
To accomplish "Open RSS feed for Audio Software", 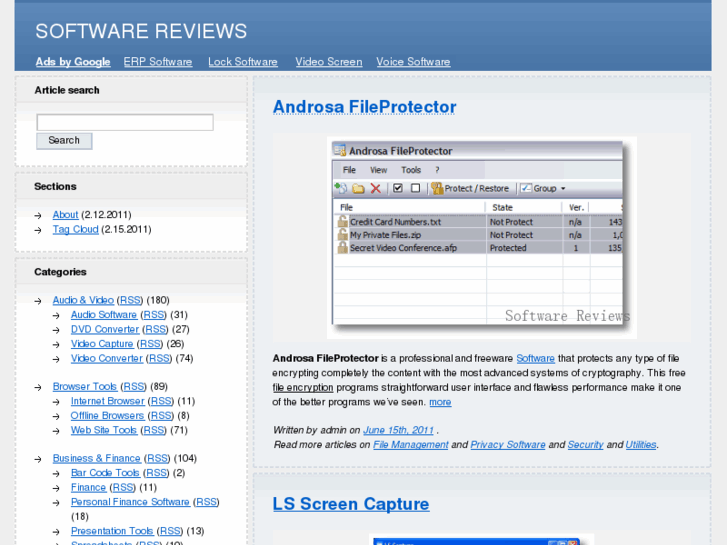I will click(153, 314).
